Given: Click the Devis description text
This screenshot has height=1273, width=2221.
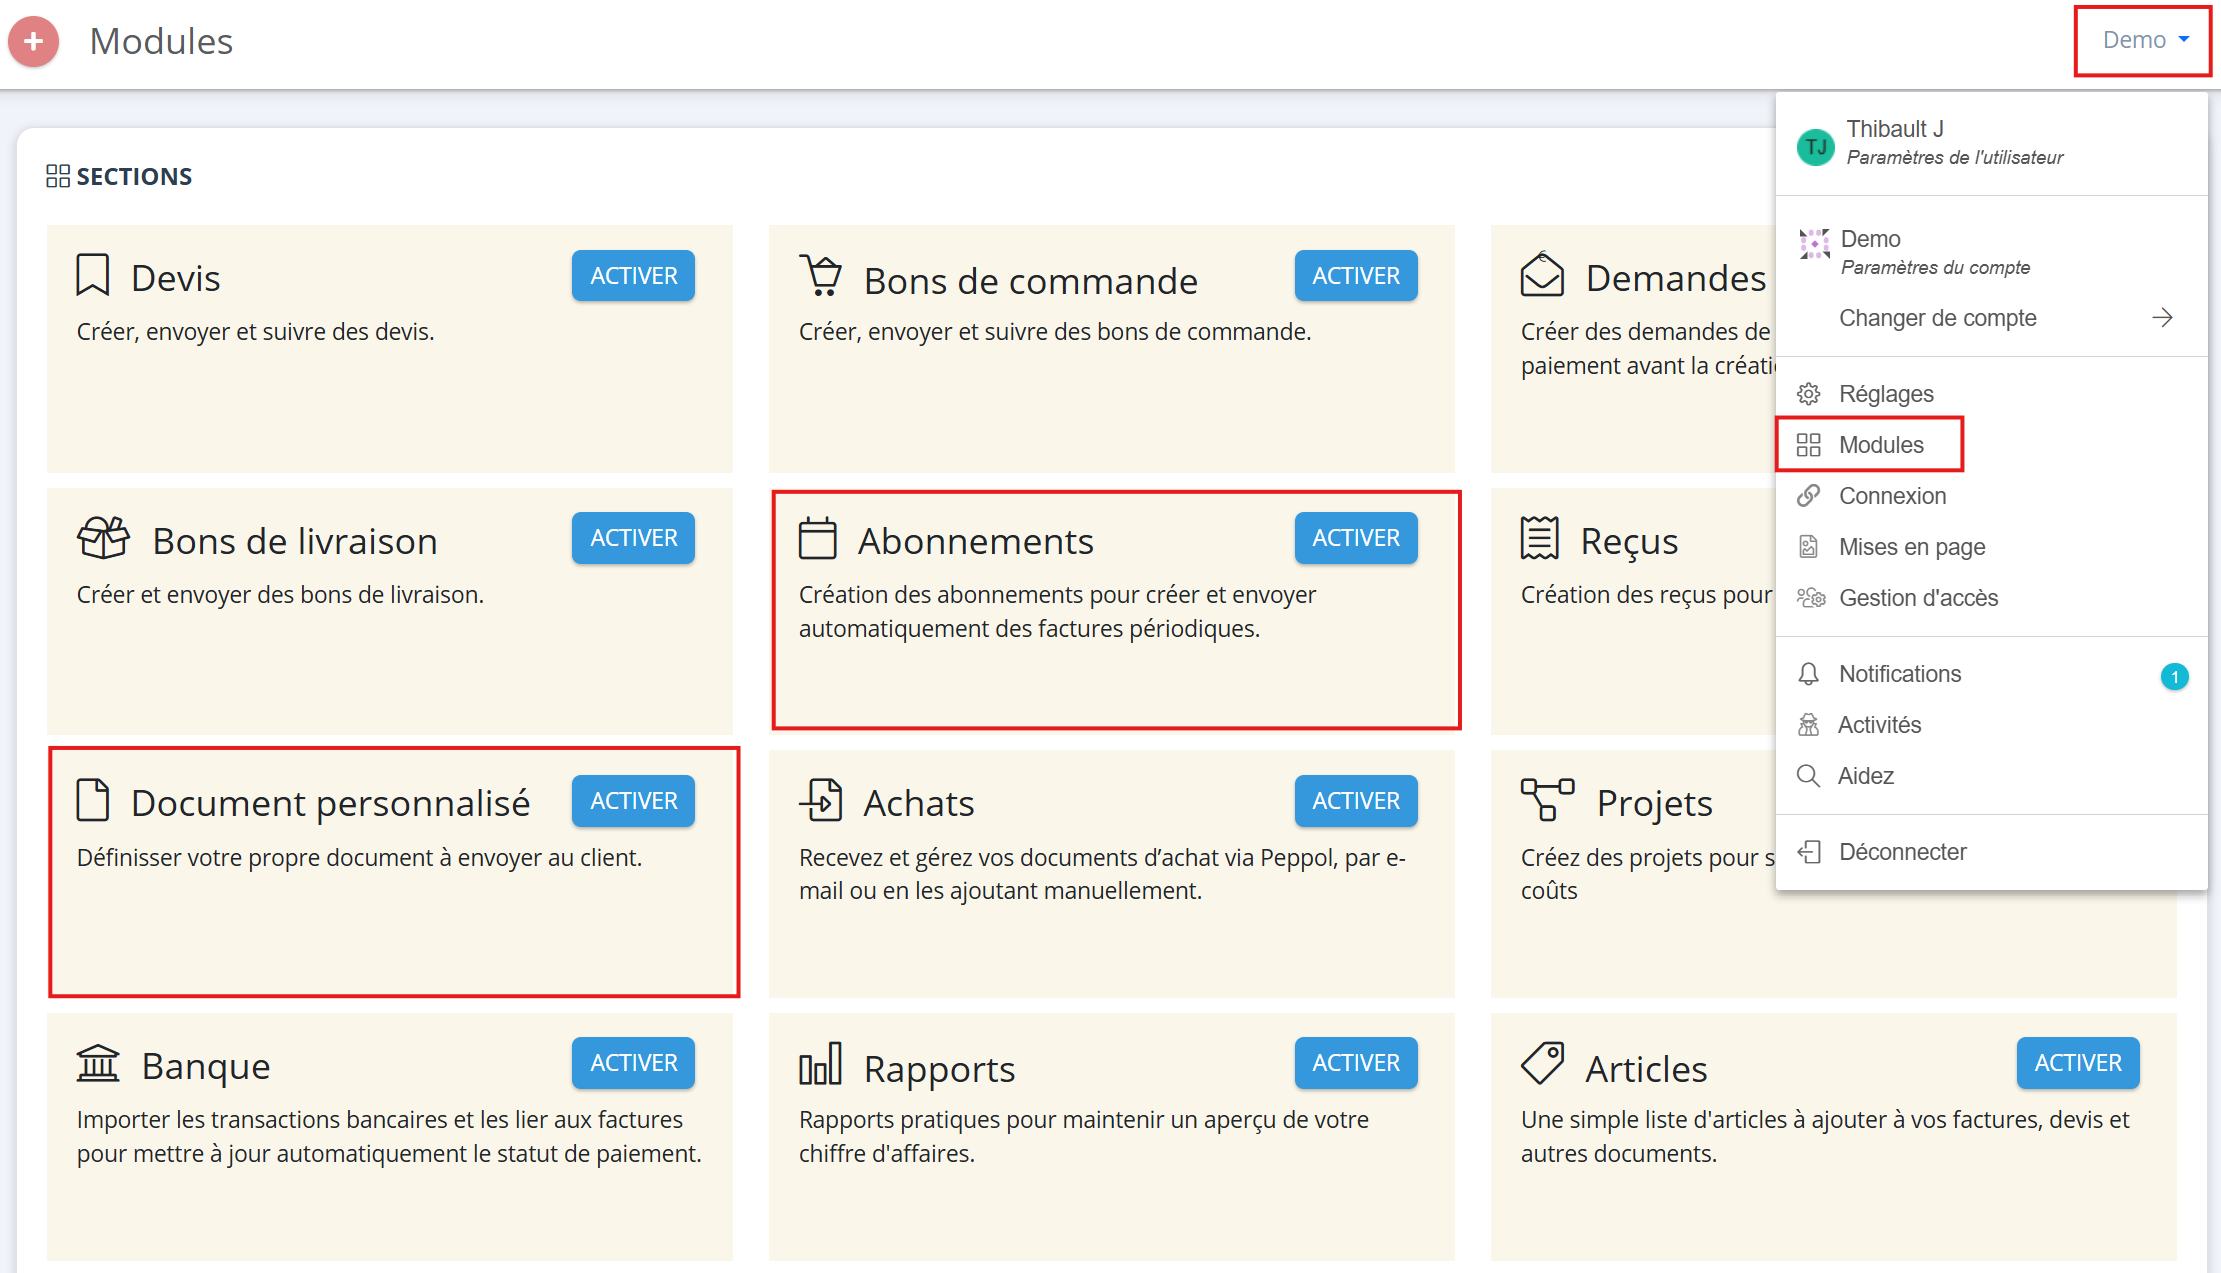Looking at the screenshot, I should point(256,332).
